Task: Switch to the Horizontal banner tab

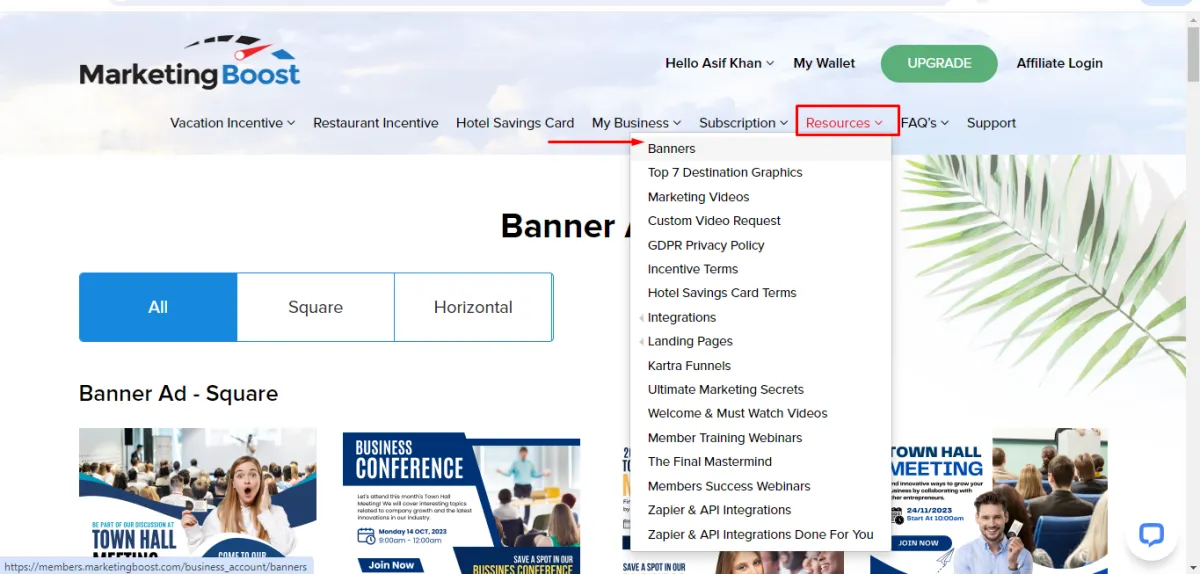Action: pos(473,307)
